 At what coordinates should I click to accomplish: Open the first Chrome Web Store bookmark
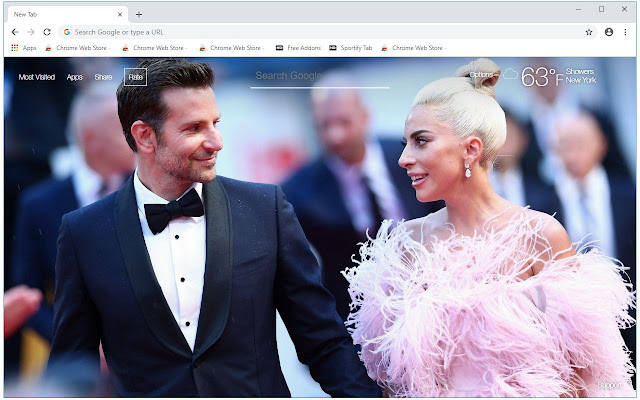(x=78, y=48)
